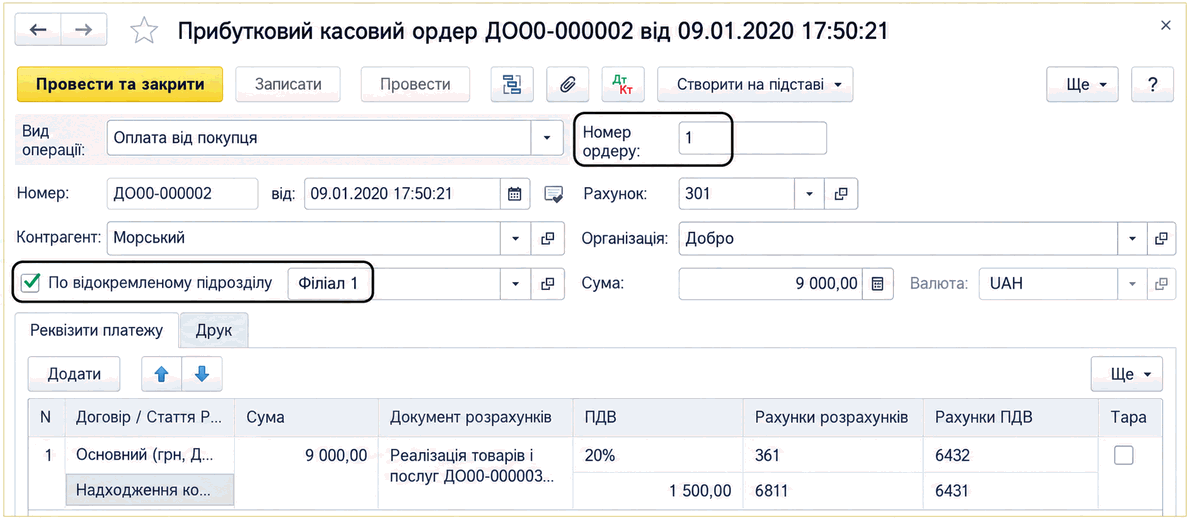The width and height of the screenshot is (1190, 521).
Task: Select the account 6431 cell
Action: [1011, 491]
